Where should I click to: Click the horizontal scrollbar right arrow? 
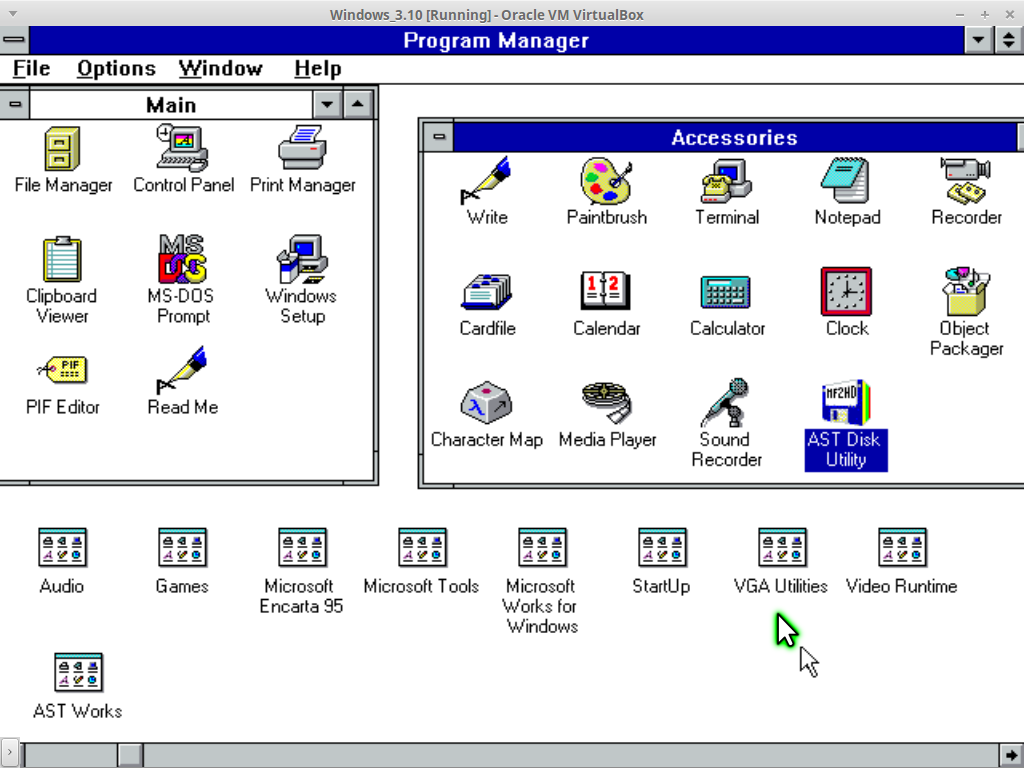(1011, 754)
